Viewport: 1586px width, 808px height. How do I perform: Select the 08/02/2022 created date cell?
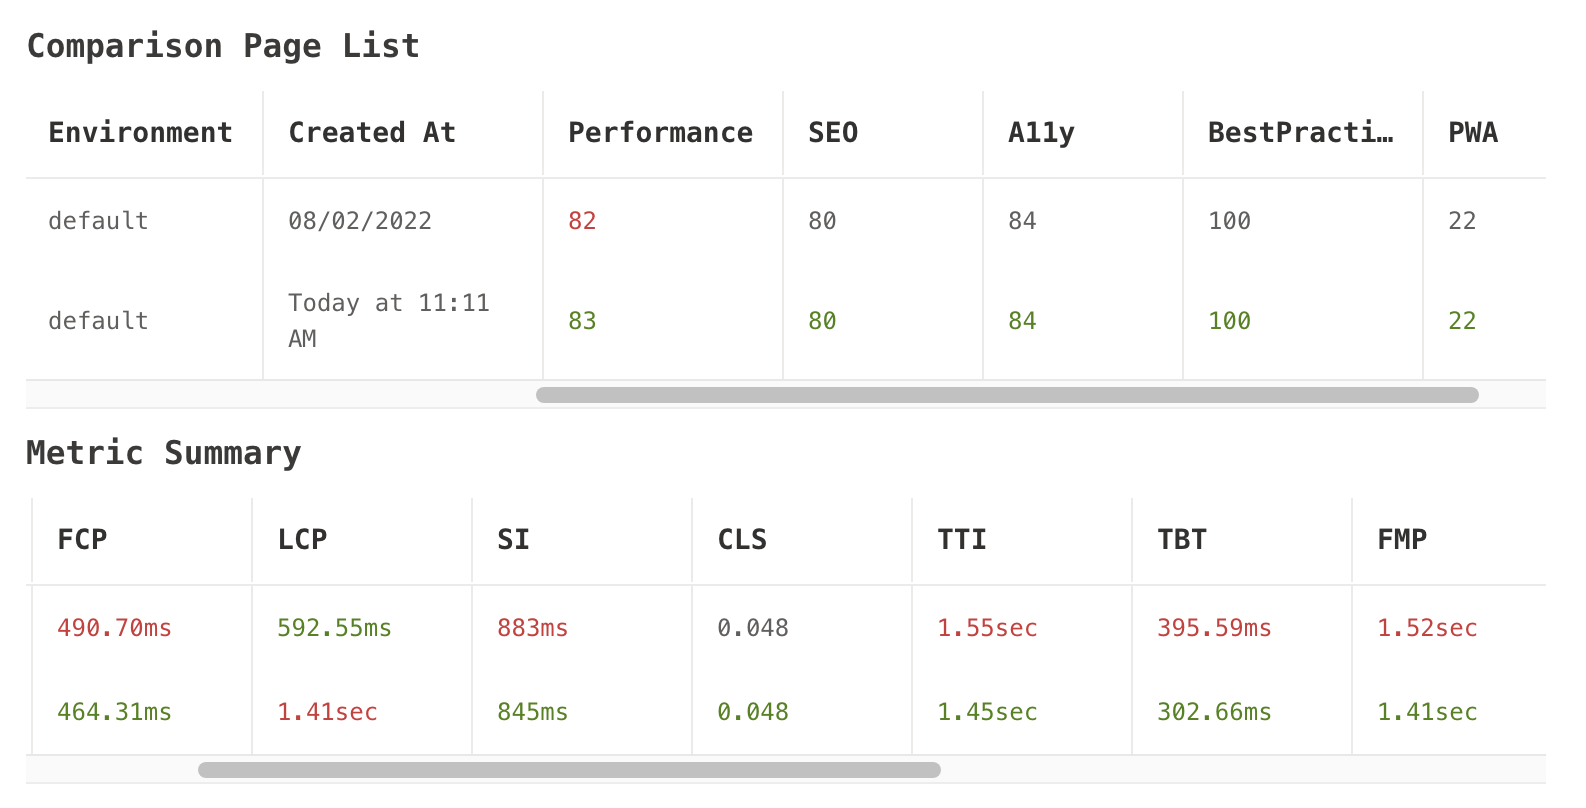[x=360, y=221]
